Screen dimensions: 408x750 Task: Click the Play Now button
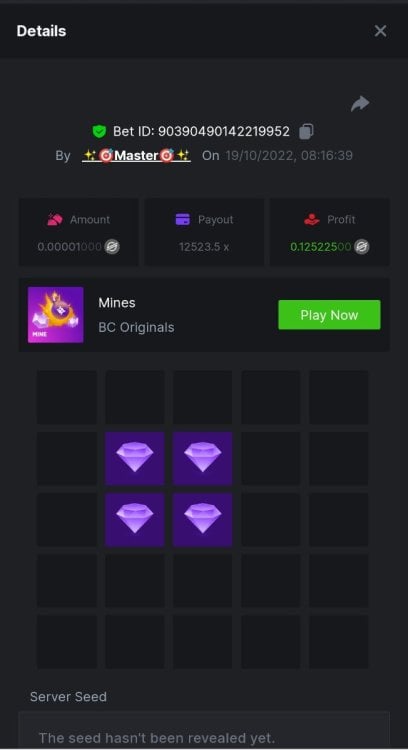coord(329,315)
